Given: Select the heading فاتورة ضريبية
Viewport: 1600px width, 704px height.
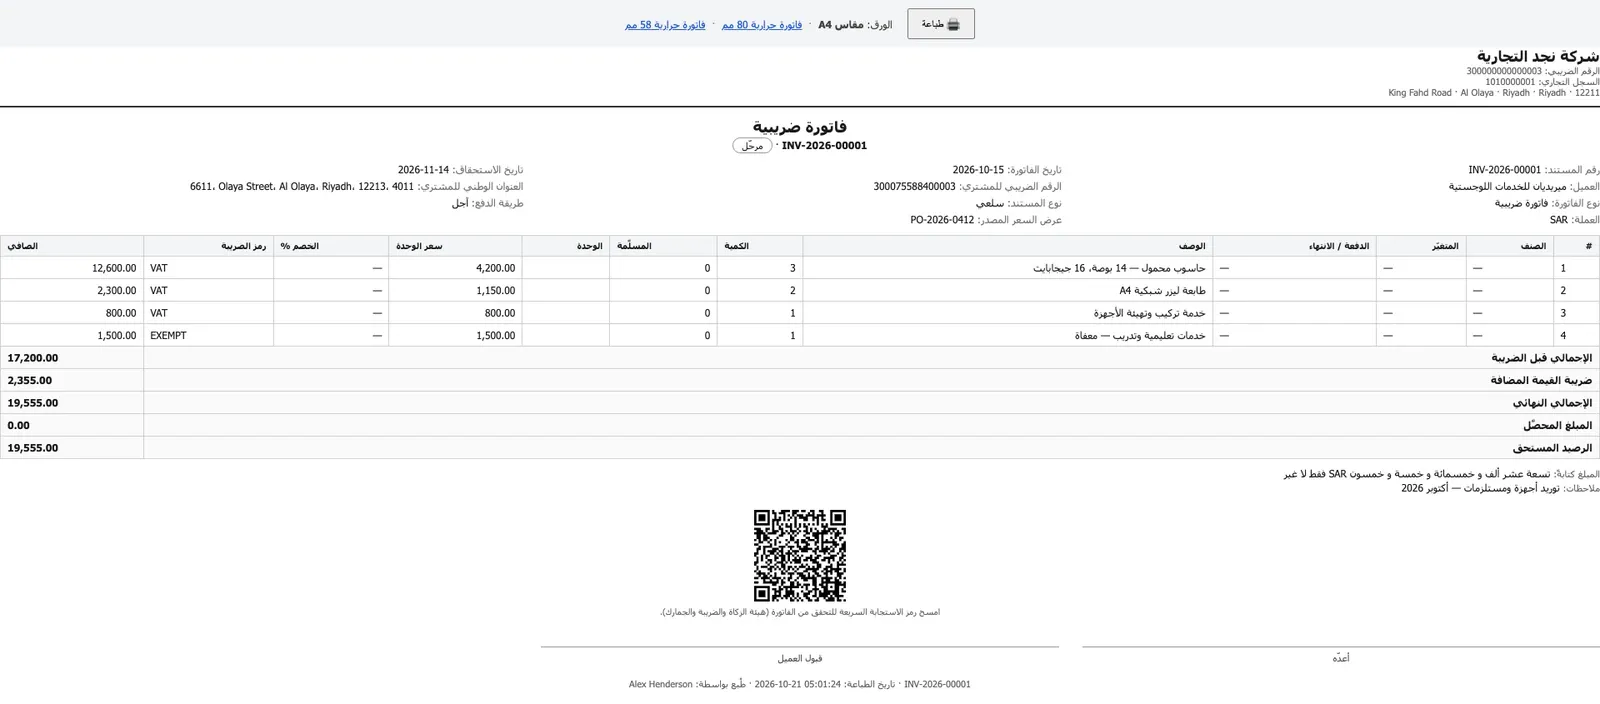Looking at the screenshot, I should [800, 126].
